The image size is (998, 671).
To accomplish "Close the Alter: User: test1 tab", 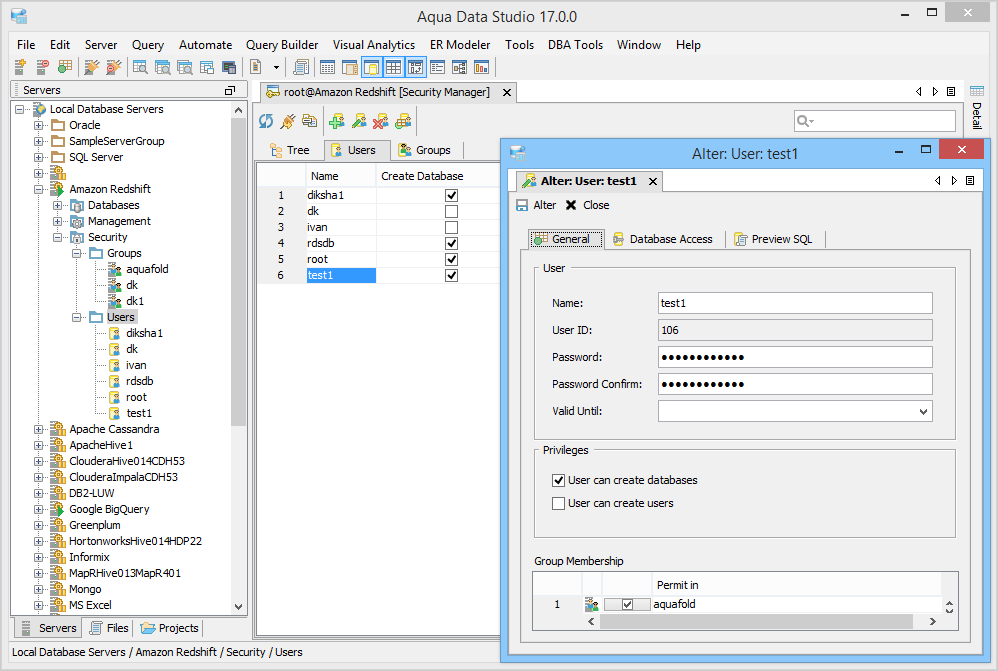I will 652,181.
